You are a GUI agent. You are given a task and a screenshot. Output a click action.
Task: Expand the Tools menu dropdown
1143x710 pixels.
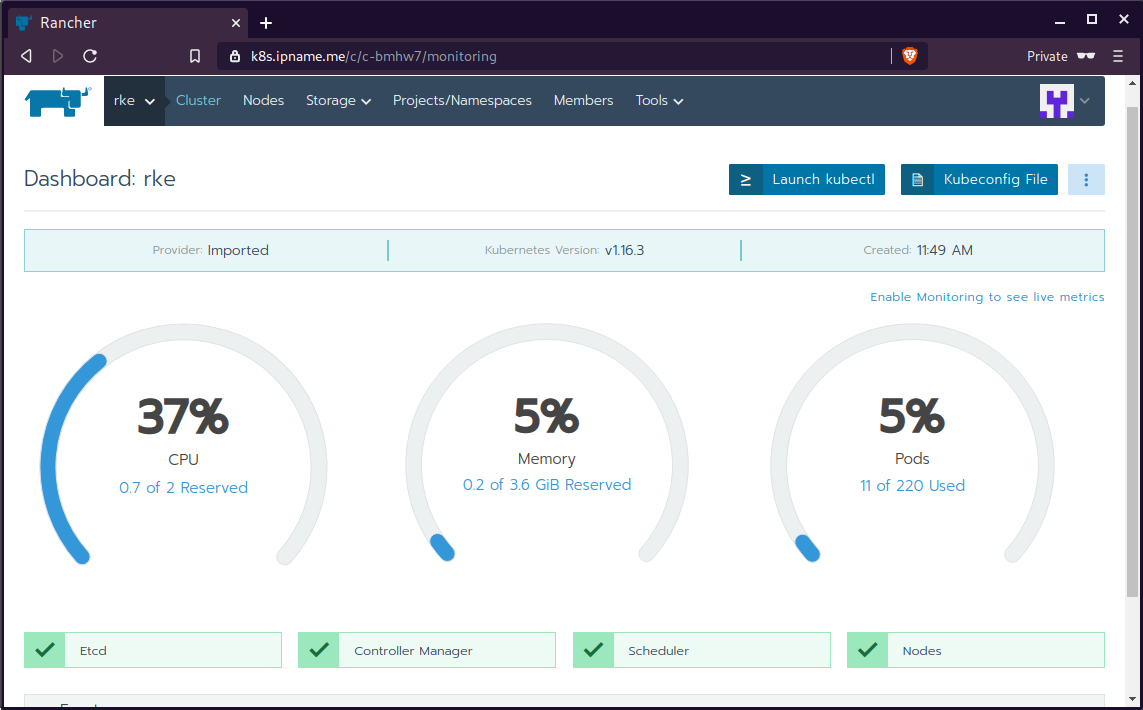[x=659, y=101]
